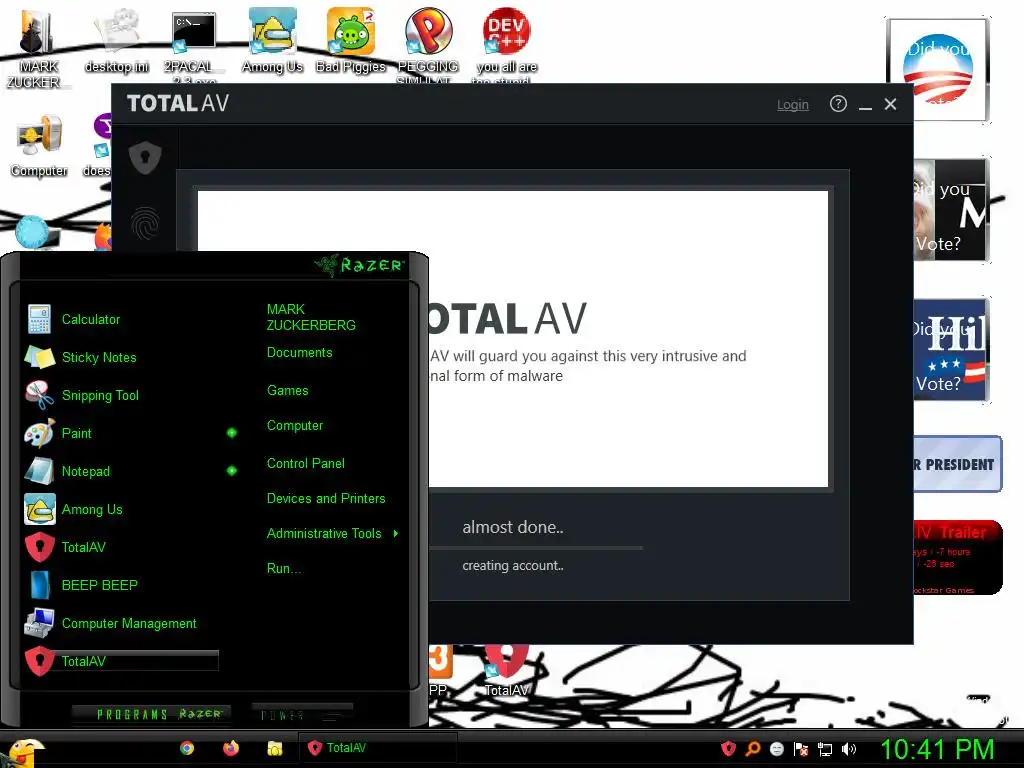Screen dimensions: 1024x768
Task: Click the 'IV Trailer' countdown gadget
Action: coord(957,557)
